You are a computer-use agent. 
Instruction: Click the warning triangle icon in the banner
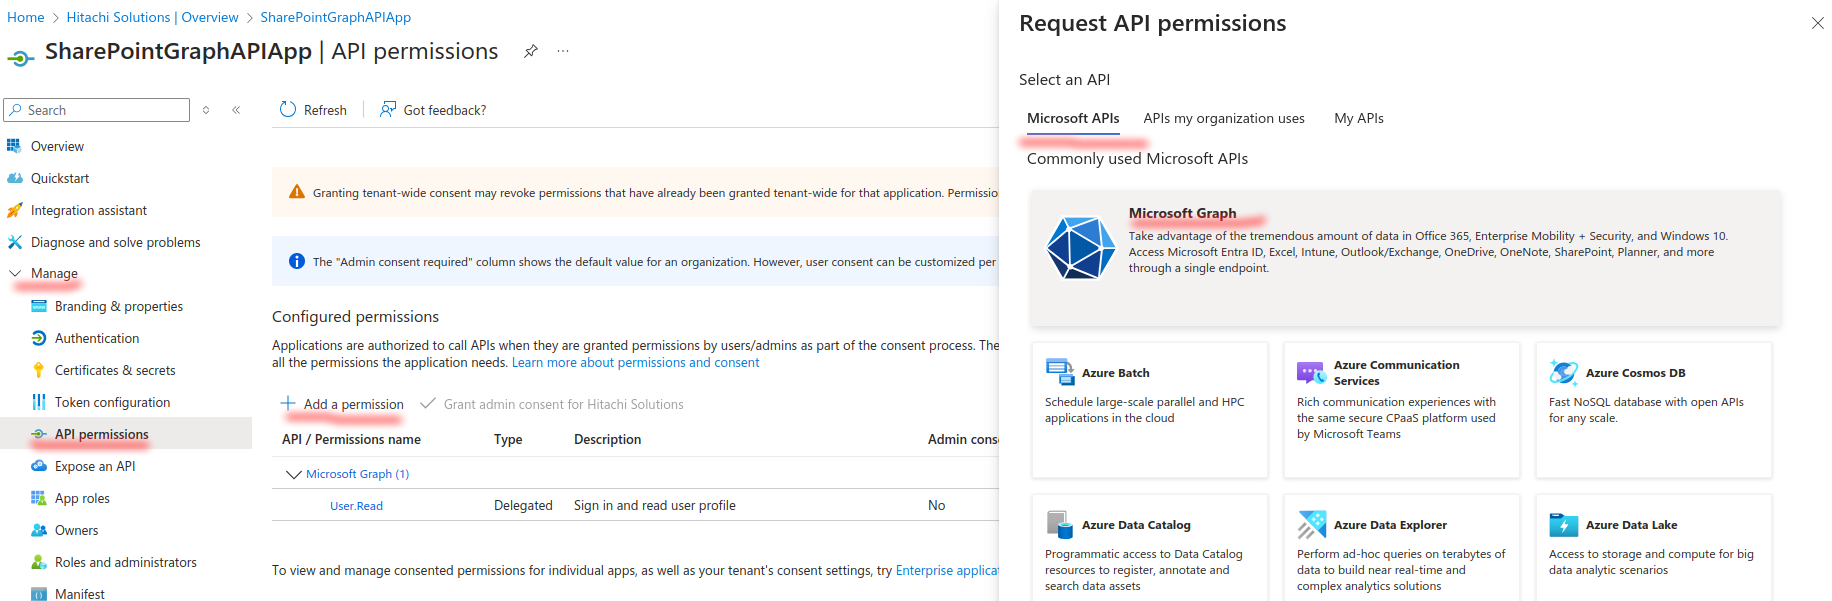point(297,192)
